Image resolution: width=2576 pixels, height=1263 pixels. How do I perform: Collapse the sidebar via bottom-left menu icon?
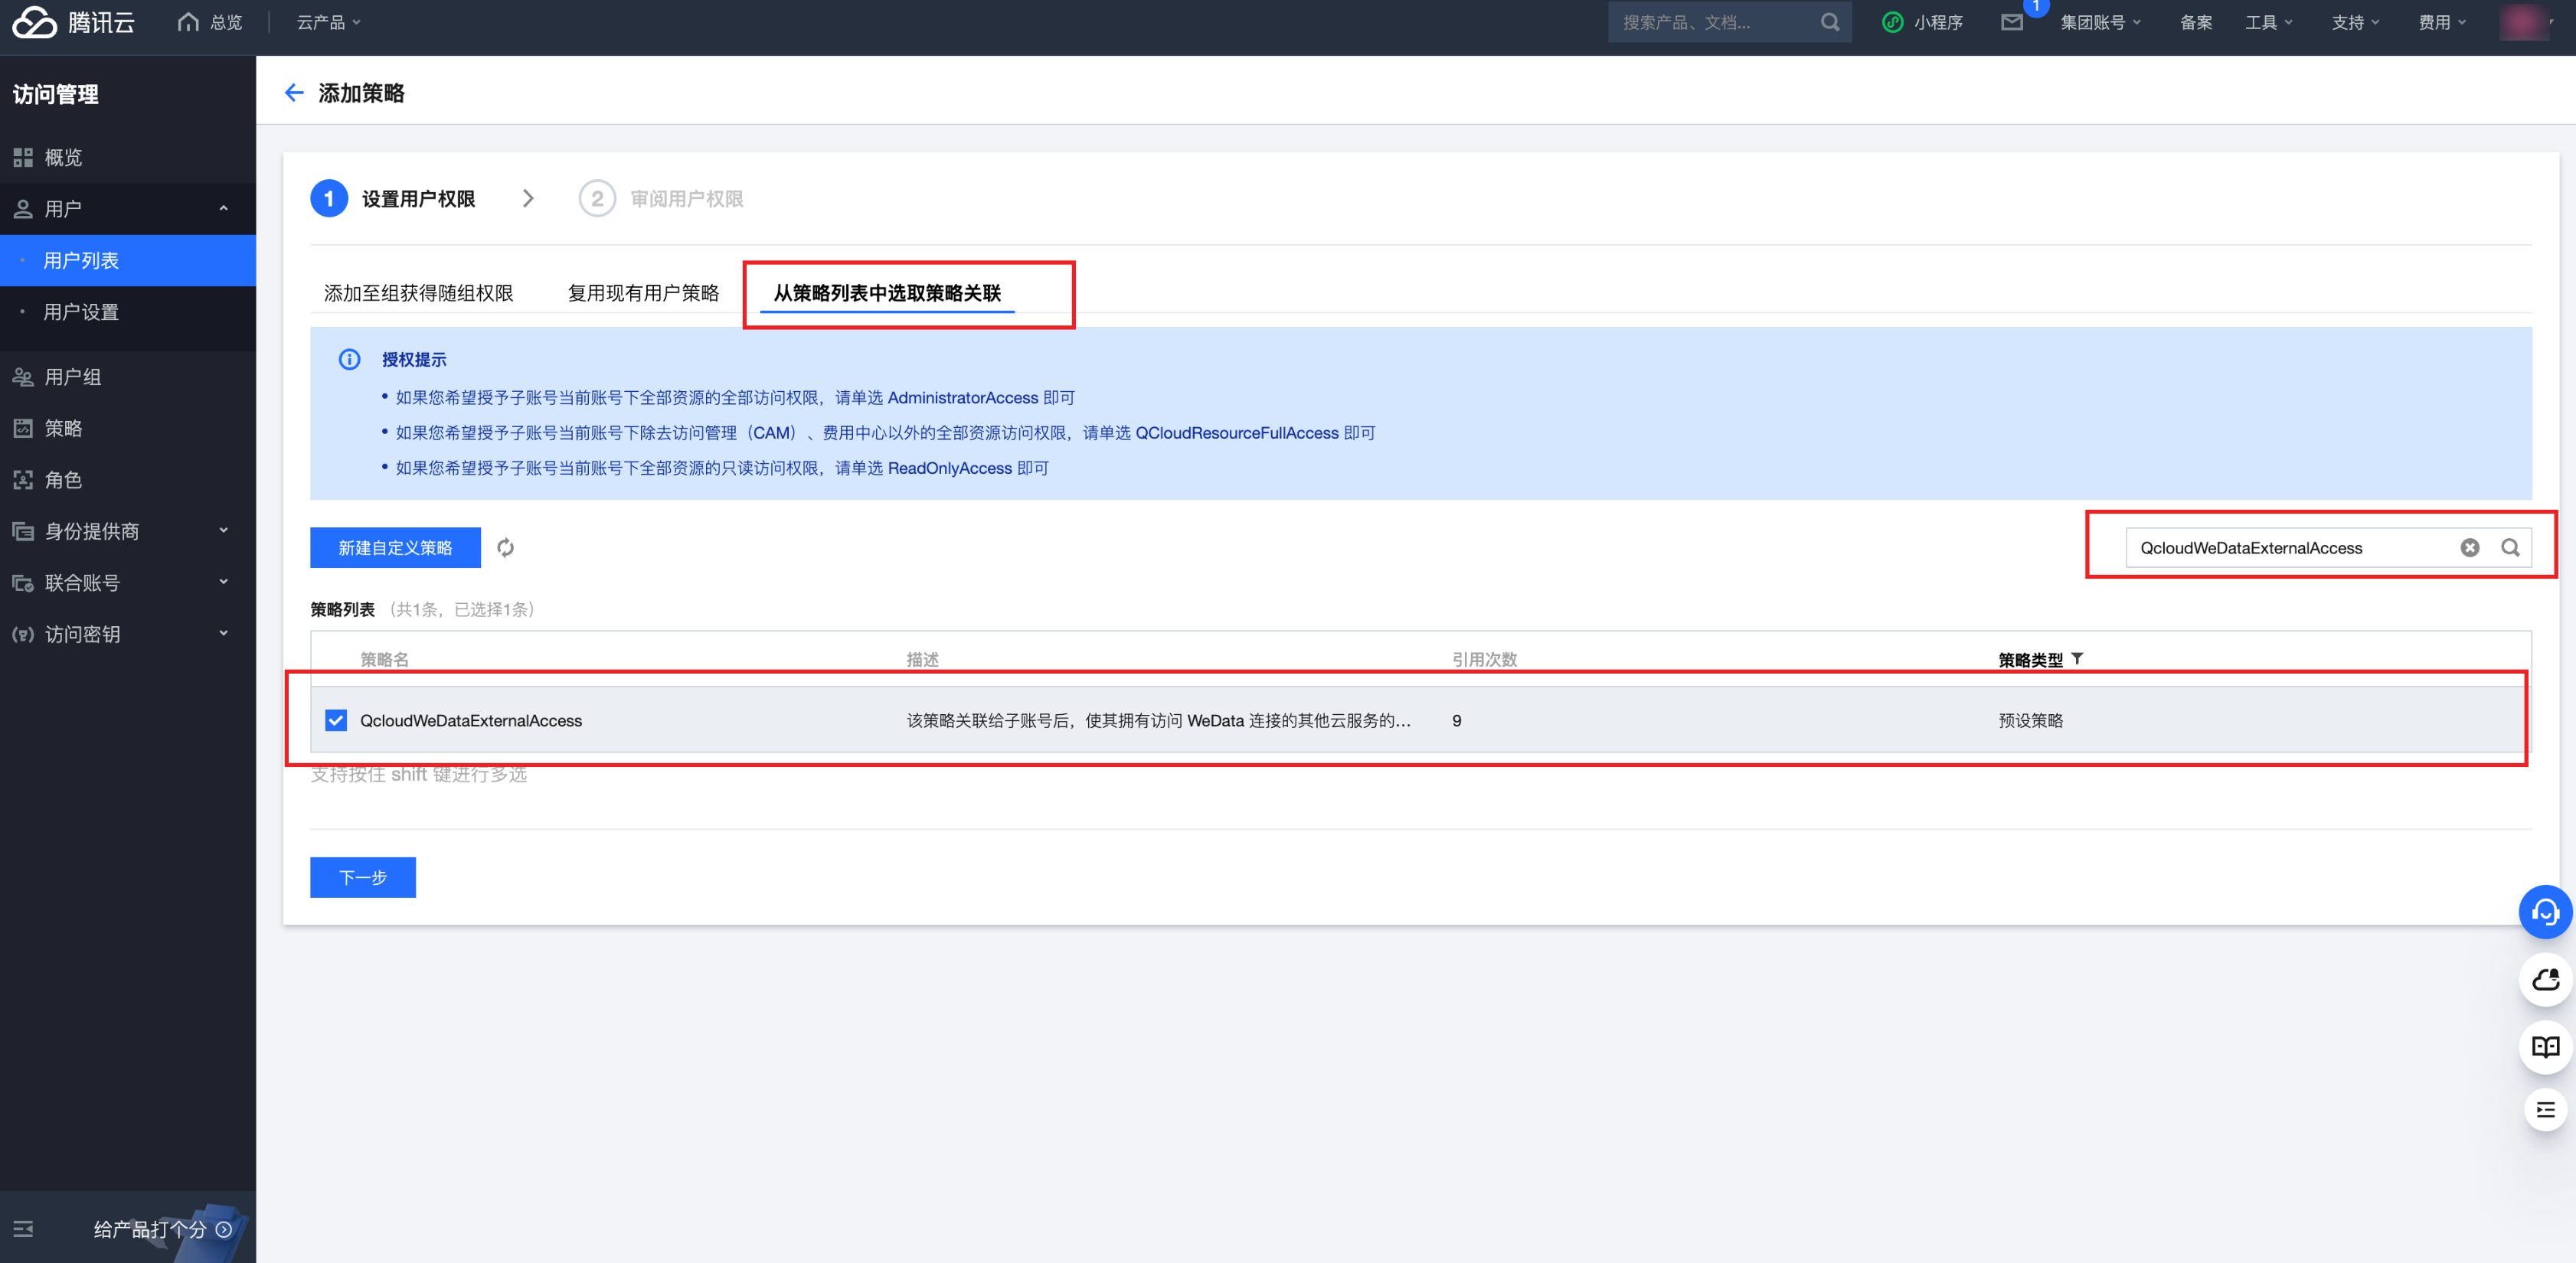click(23, 1229)
